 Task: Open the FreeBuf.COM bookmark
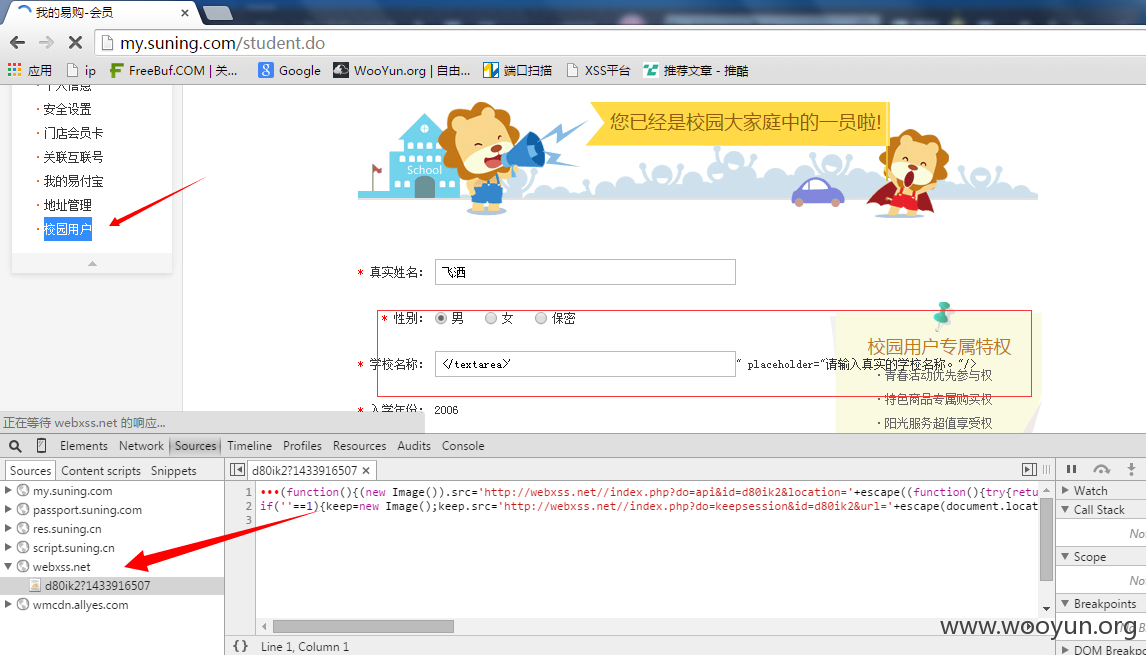click(x=174, y=70)
